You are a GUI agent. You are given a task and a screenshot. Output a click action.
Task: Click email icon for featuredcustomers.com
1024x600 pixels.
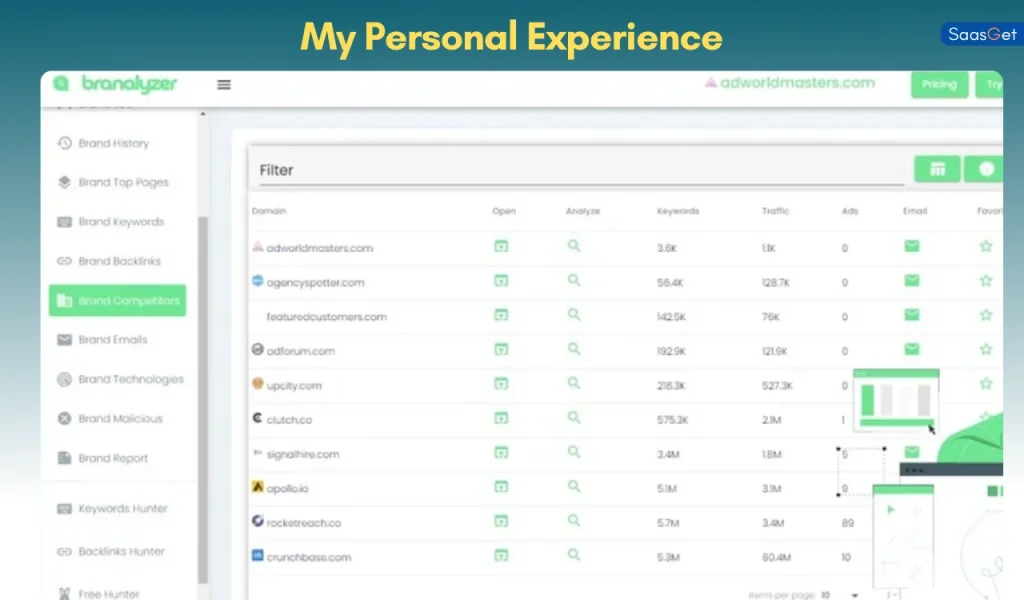[912, 315]
